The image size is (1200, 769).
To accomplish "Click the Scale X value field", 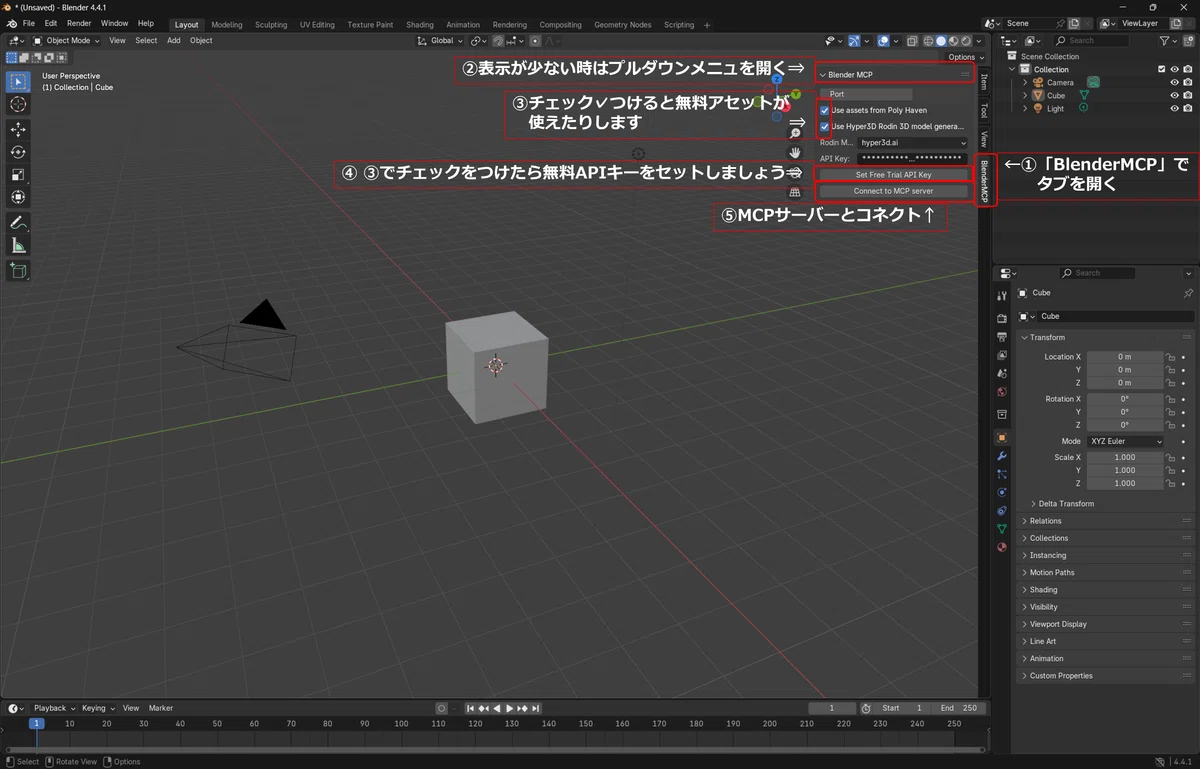I will tap(1125, 457).
